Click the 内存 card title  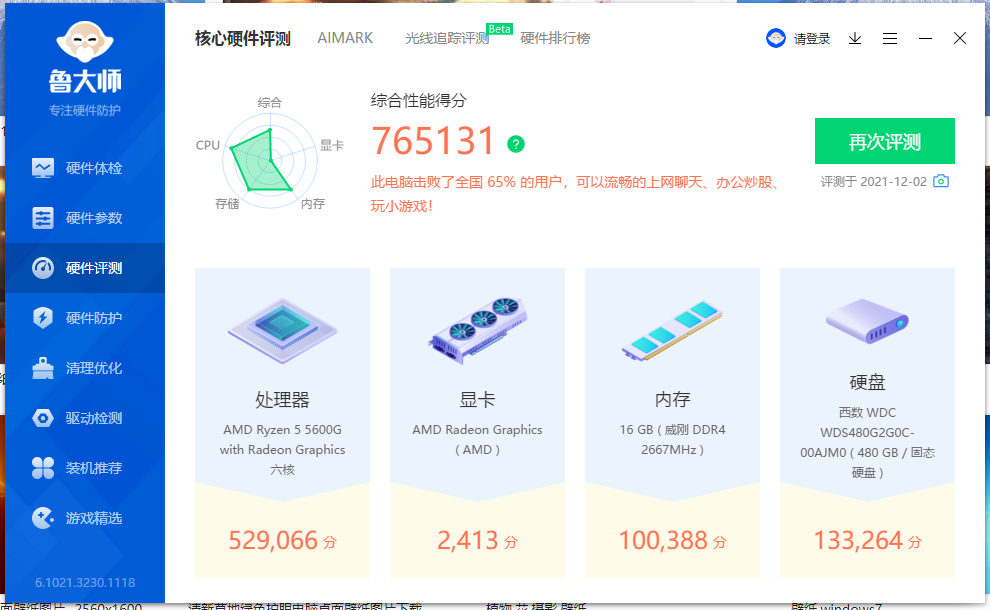pyautogui.click(x=672, y=400)
